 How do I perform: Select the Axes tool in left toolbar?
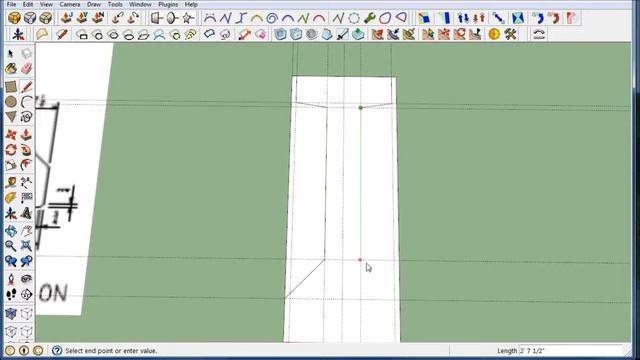11,213
